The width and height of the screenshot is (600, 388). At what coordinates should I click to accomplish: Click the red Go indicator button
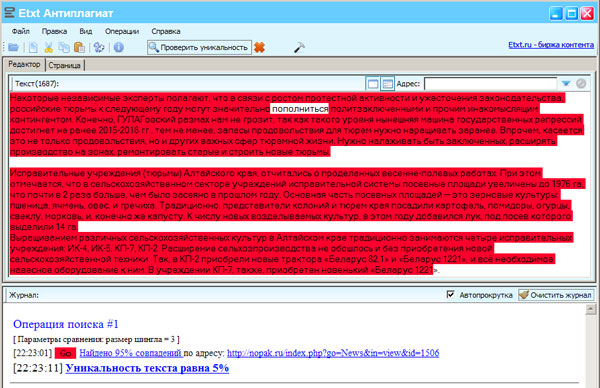coord(65,353)
